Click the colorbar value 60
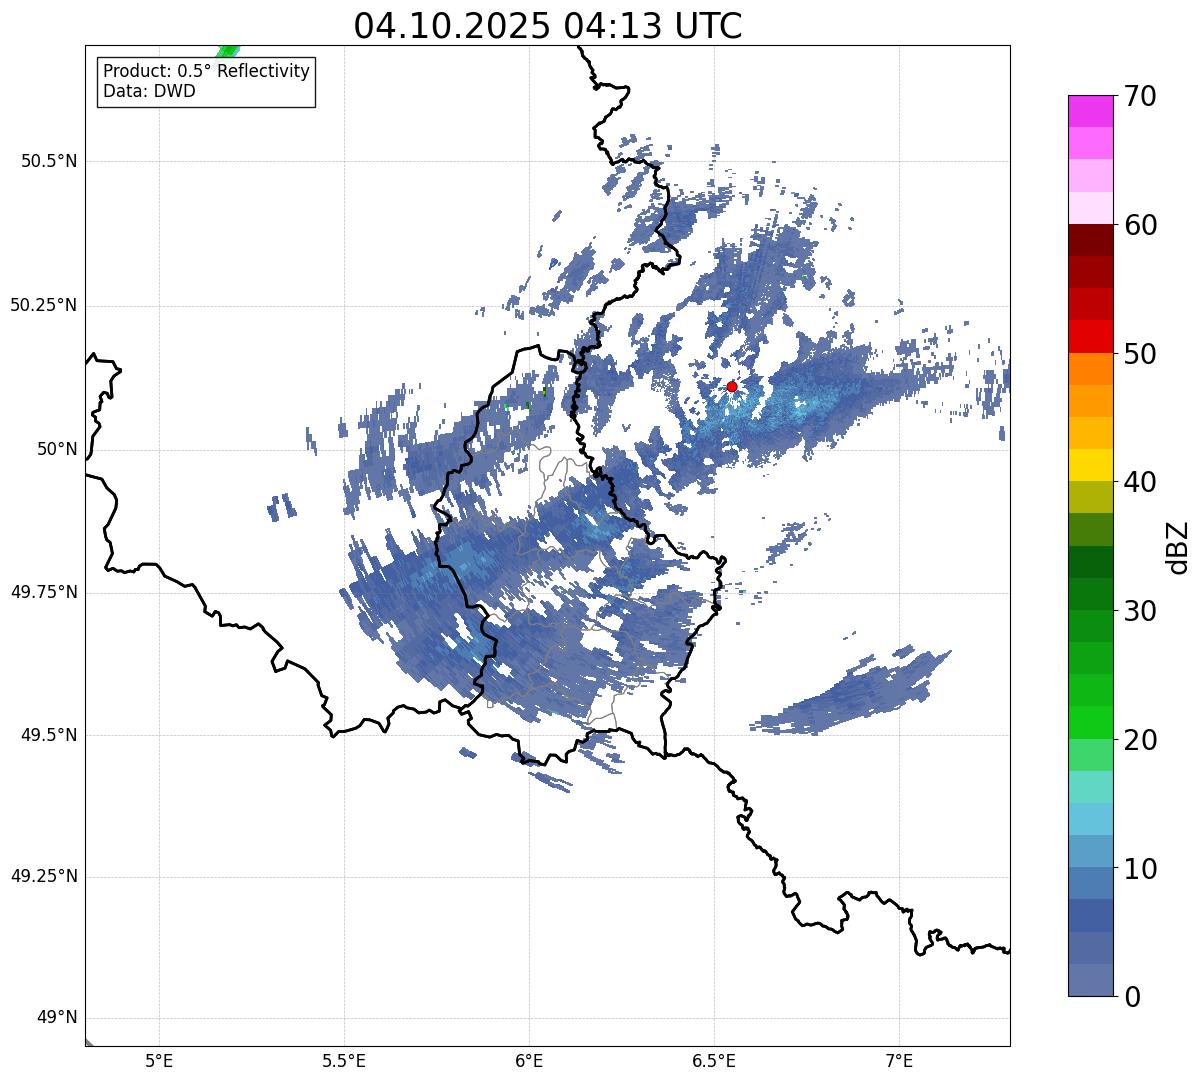Viewport: 1202px width, 1081px height. click(1140, 225)
